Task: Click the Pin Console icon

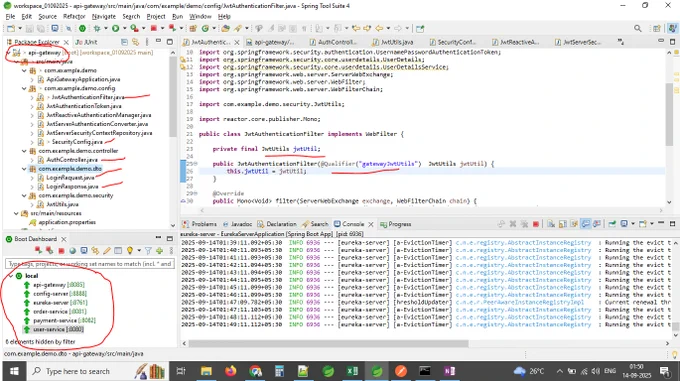Action: (x=612, y=224)
